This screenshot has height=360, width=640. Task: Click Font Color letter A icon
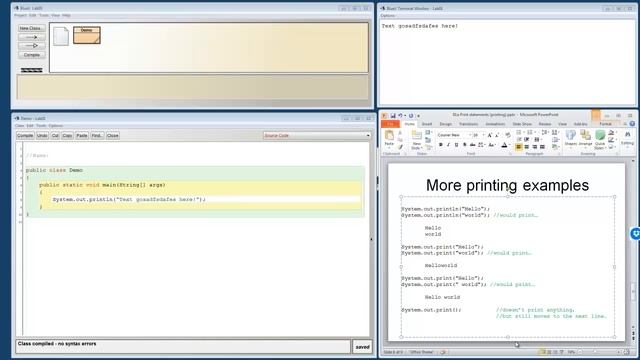(x=504, y=144)
